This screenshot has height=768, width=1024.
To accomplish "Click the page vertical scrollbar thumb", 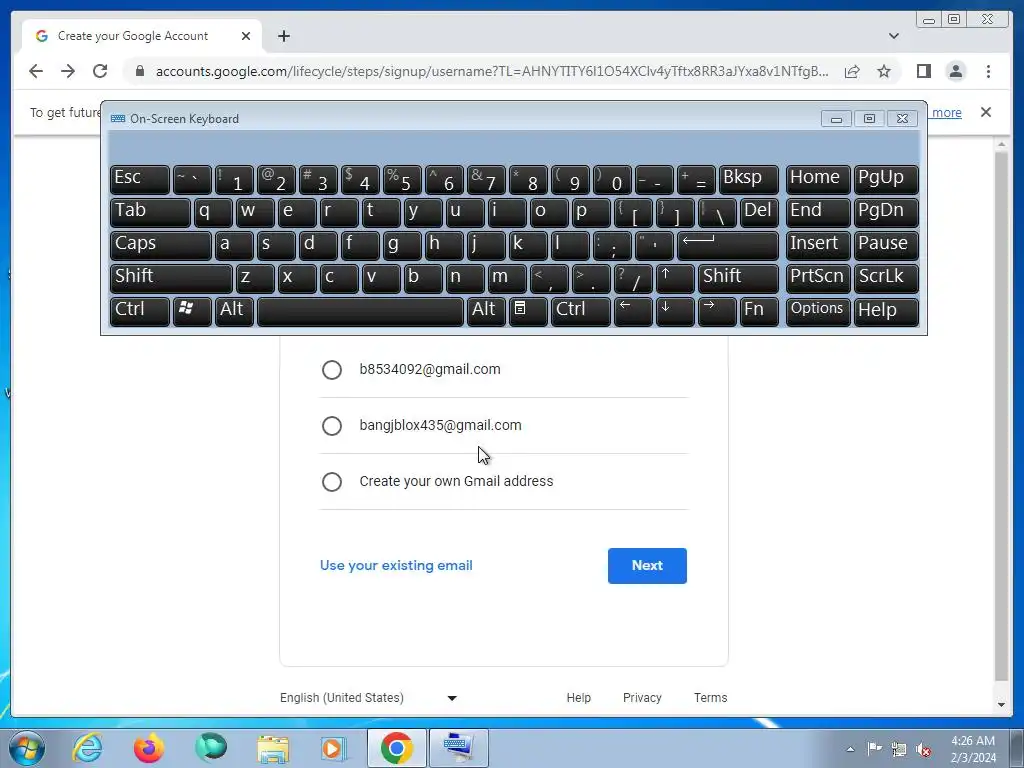I will tap(1001, 417).
